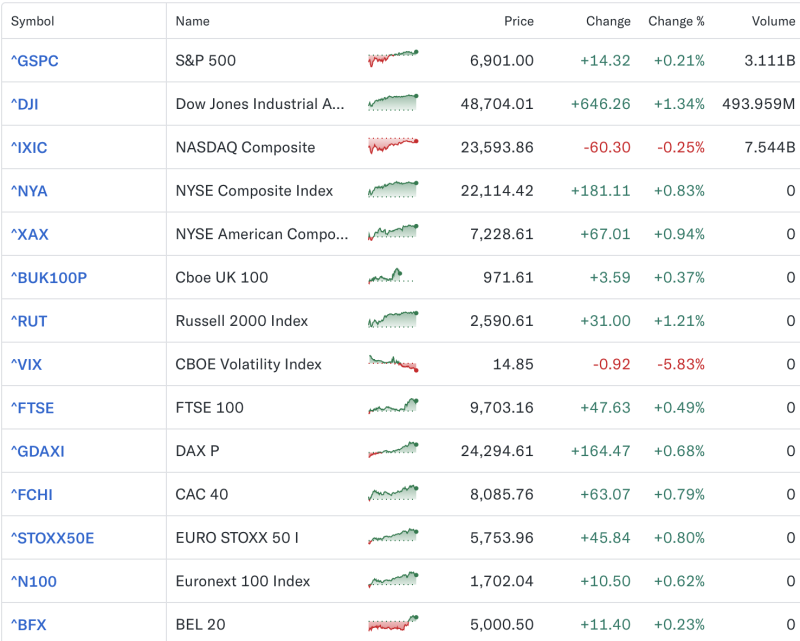Open the ^VIX quote page
The width and height of the screenshot is (800, 641).
click(25, 364)
